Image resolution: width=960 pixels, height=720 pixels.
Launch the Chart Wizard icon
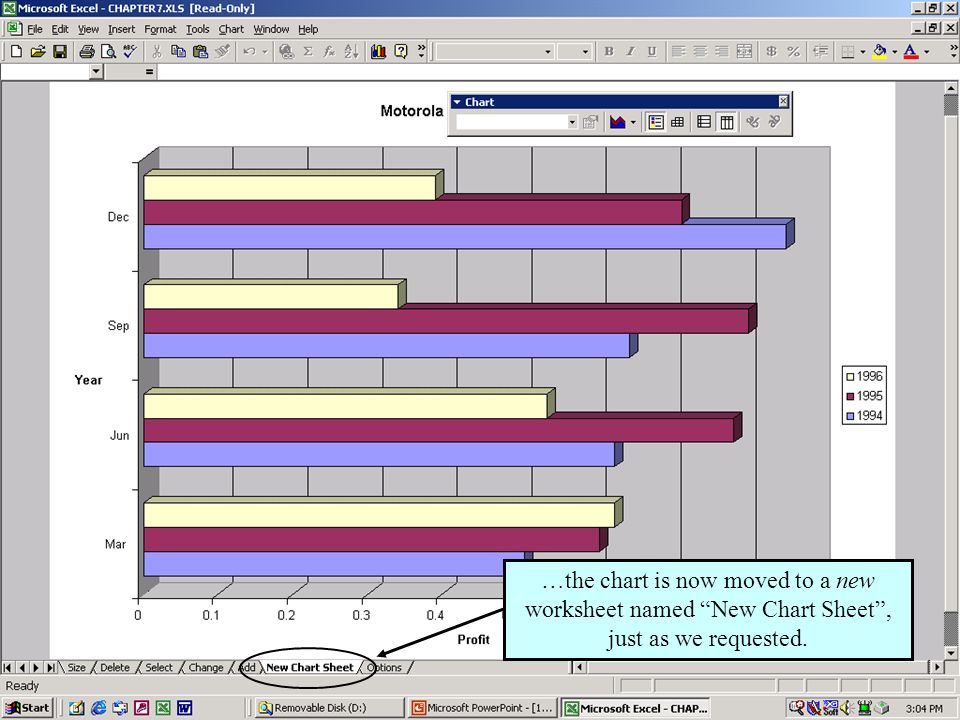pos(378,51)
